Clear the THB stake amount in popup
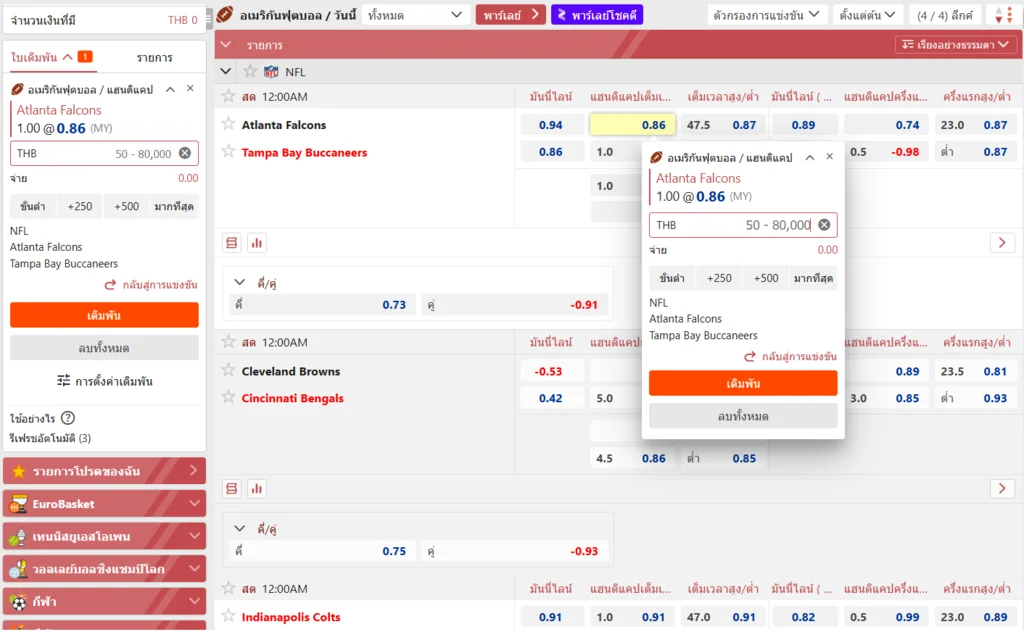Screen dimensions: 1024x632 tap(824, 225)
